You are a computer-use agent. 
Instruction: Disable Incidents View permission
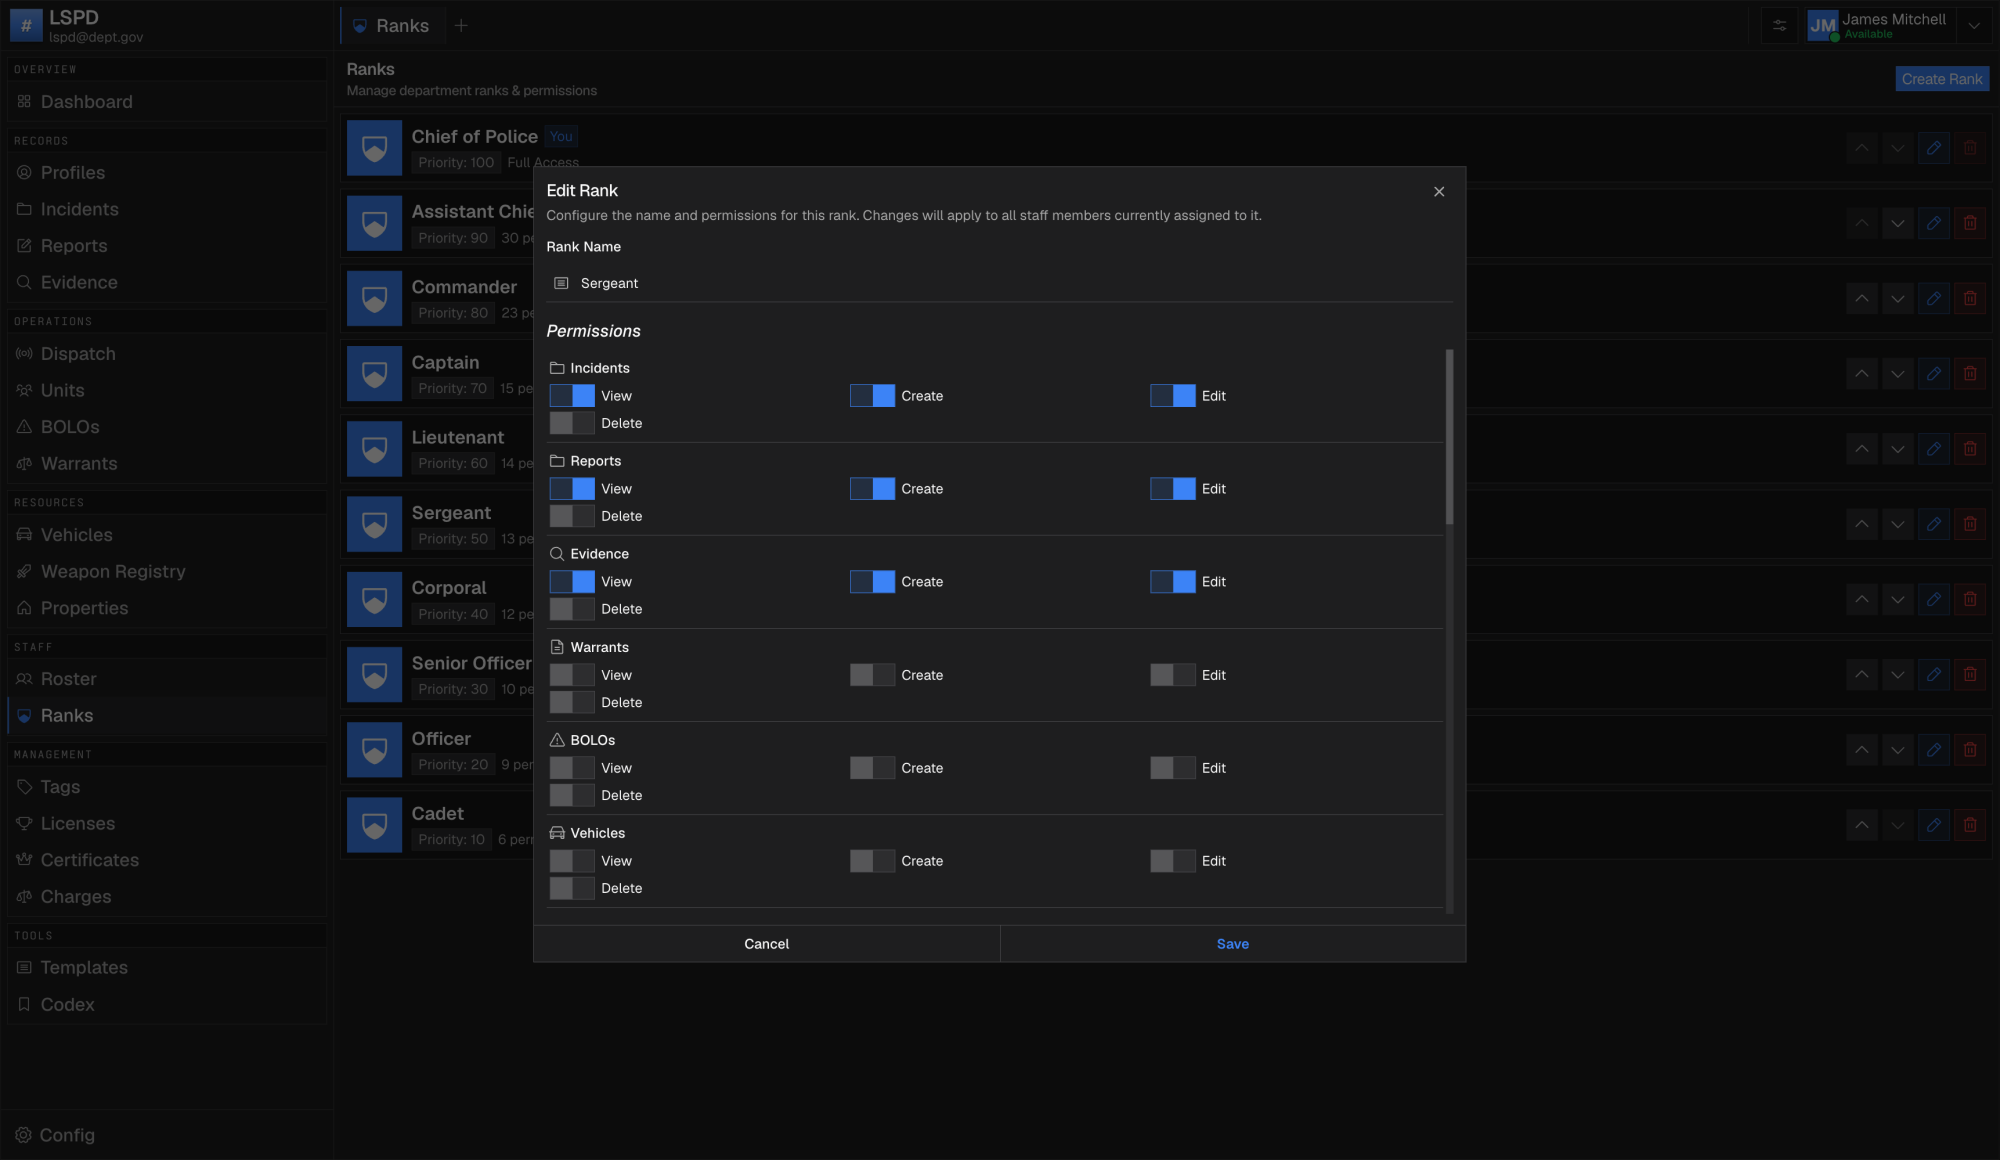coord(572,396)
